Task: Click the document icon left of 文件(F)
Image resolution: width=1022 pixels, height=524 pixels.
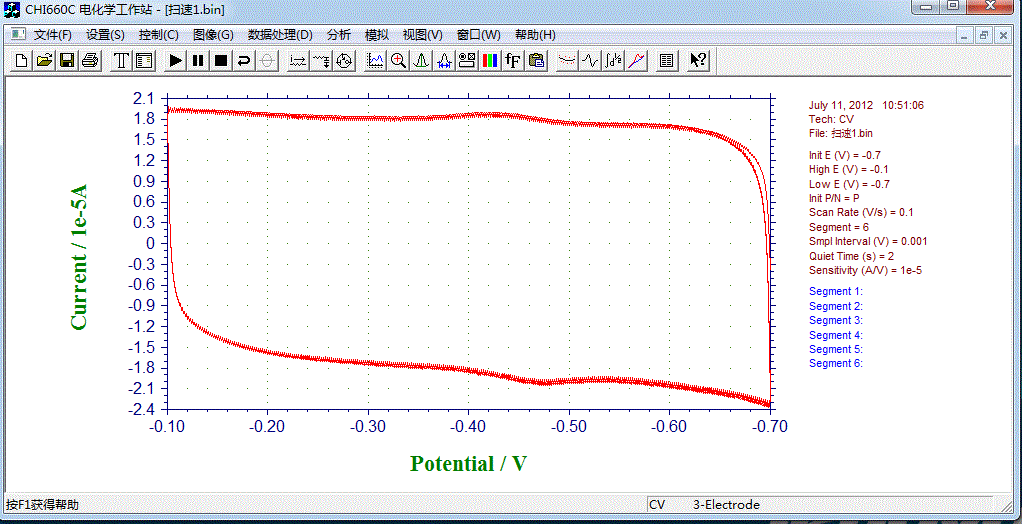Action: [x=18, y=34]
